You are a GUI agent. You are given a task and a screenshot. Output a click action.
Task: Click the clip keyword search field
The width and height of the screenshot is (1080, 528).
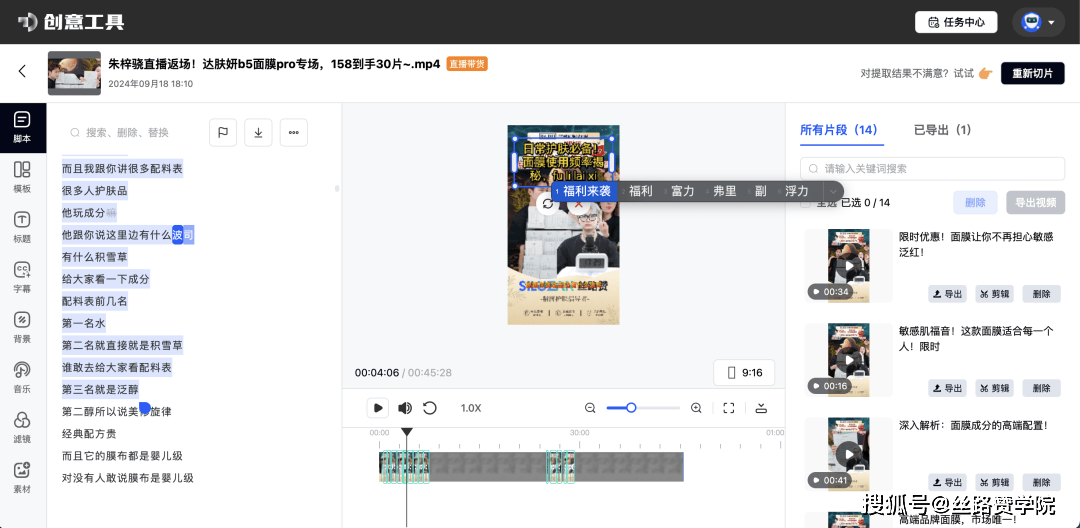(x=933, y=168)
